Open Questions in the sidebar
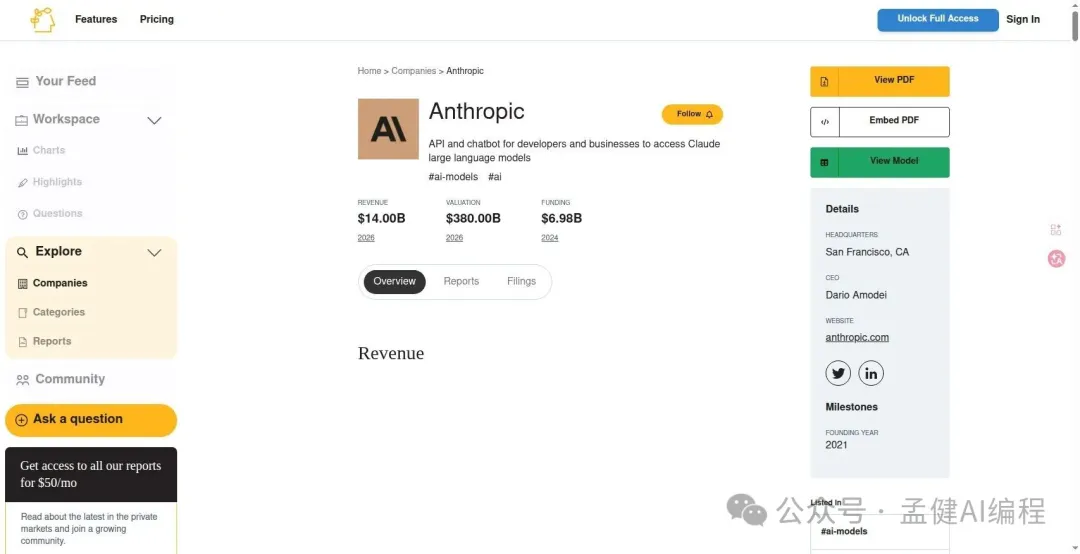The image size is (1080, 554). coord(57,214)
